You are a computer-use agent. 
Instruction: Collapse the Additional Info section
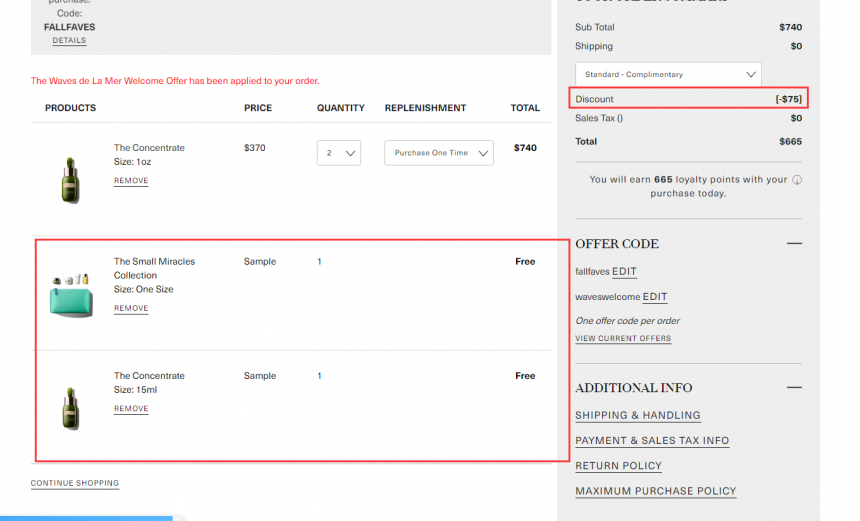pyautogui.click(x=794, y=387)
